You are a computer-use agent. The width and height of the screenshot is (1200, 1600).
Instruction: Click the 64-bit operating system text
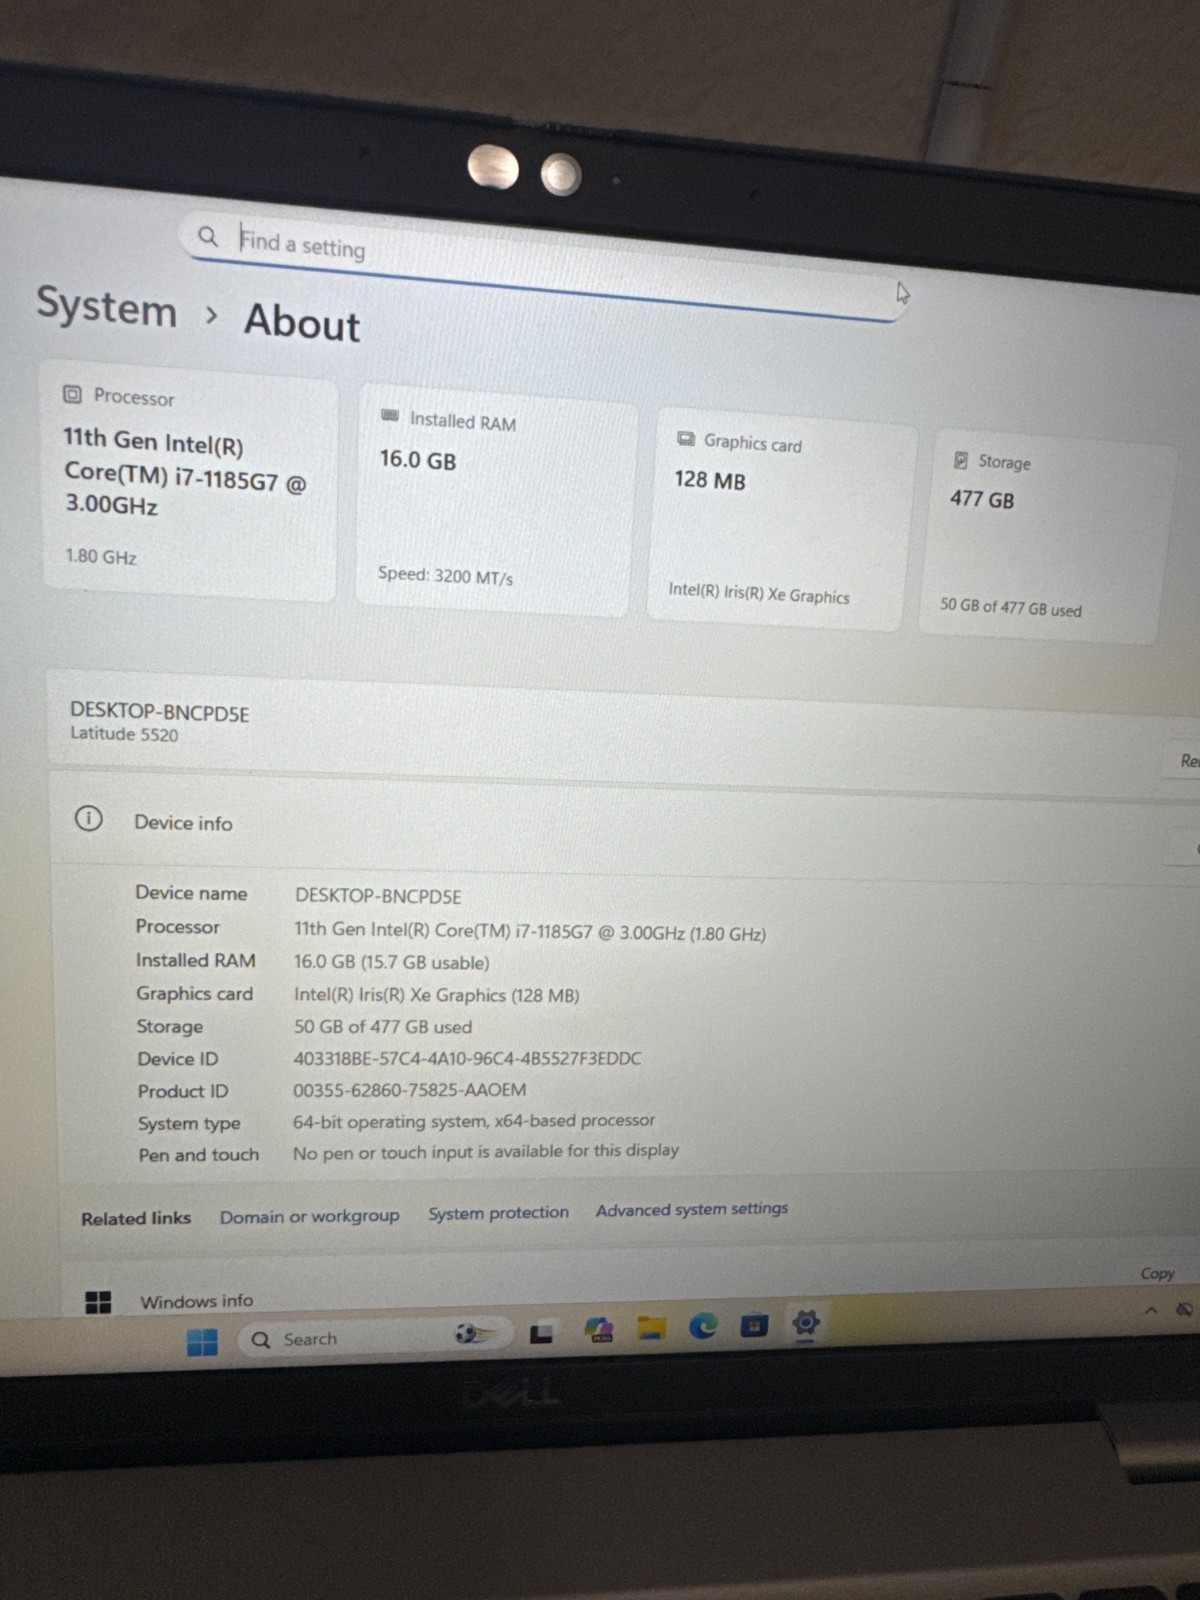coord(474,1121)
